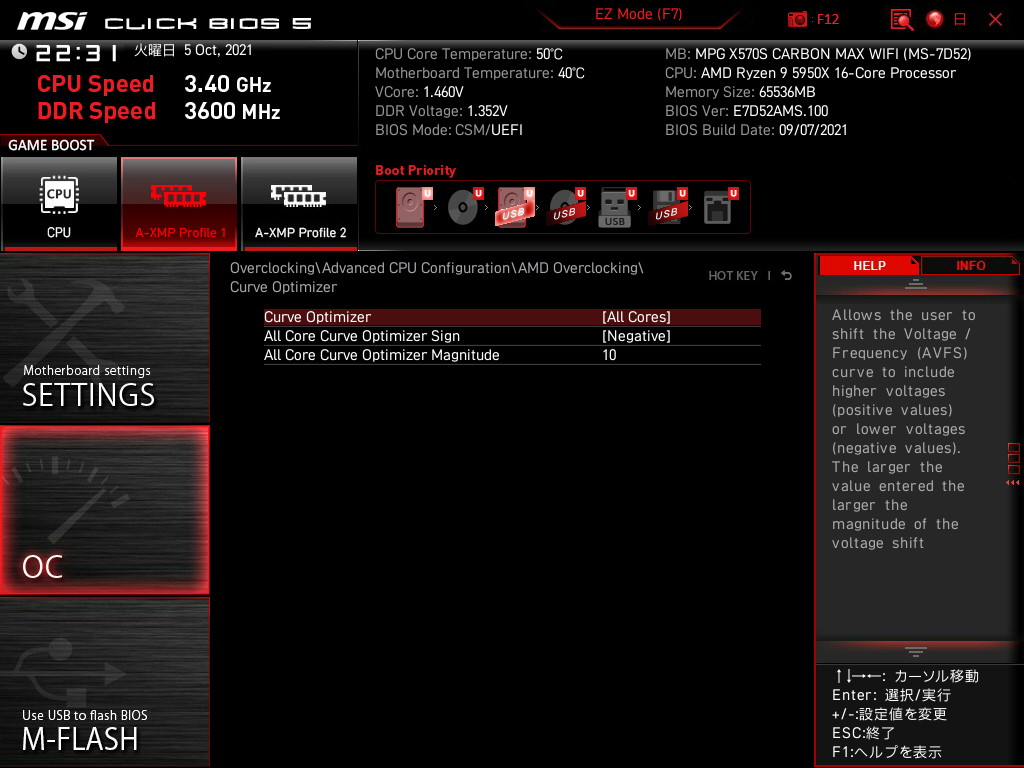Open the language globe icon
This screenshot has height=768, width=1024.
pyautogui.click(x=935, y=19)
